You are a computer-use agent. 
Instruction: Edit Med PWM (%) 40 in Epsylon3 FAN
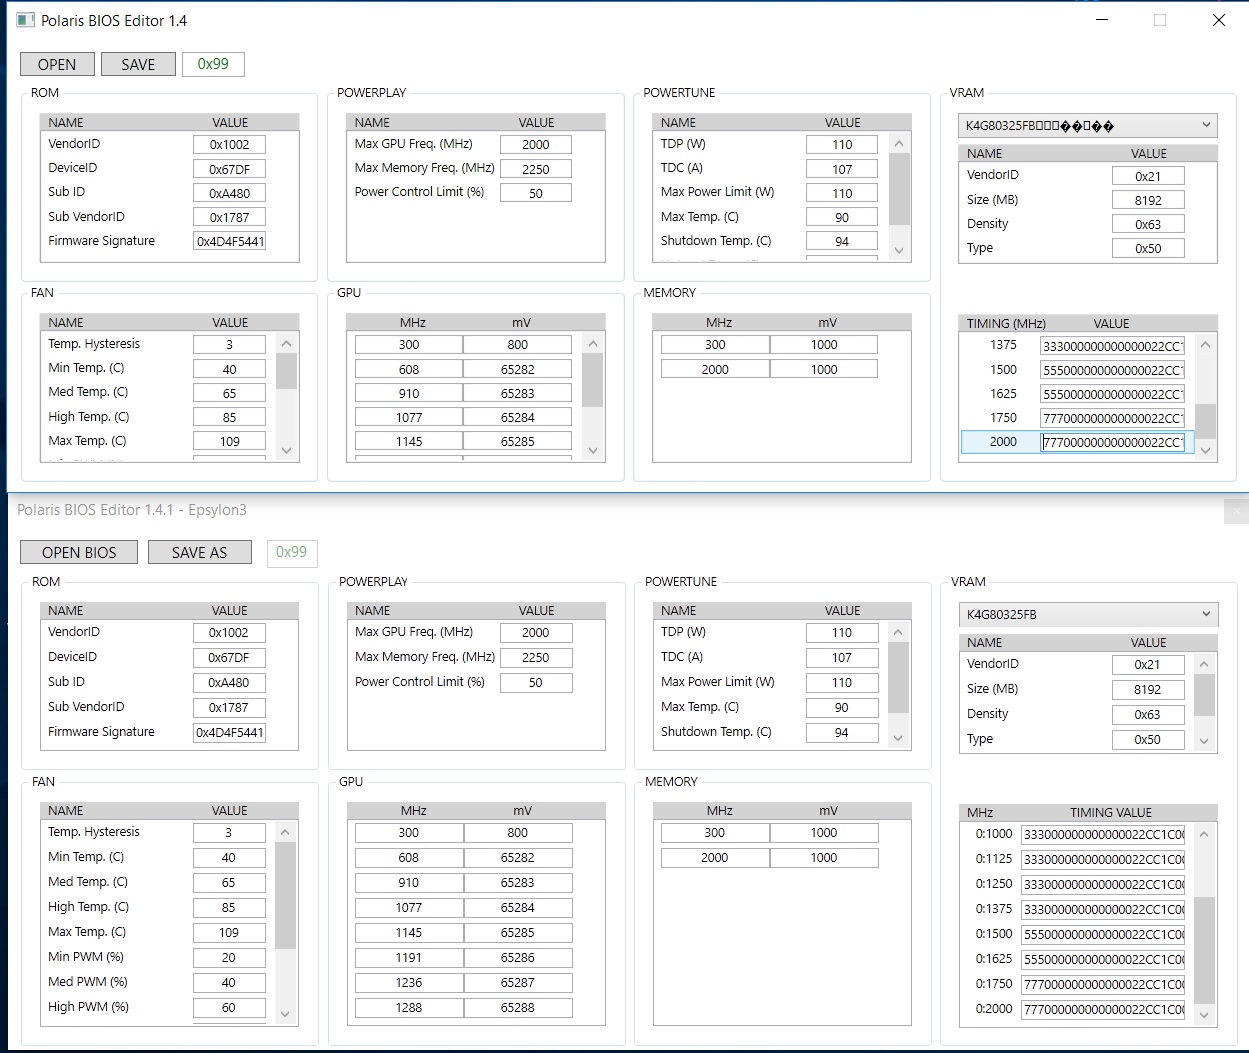pos(229,982)
